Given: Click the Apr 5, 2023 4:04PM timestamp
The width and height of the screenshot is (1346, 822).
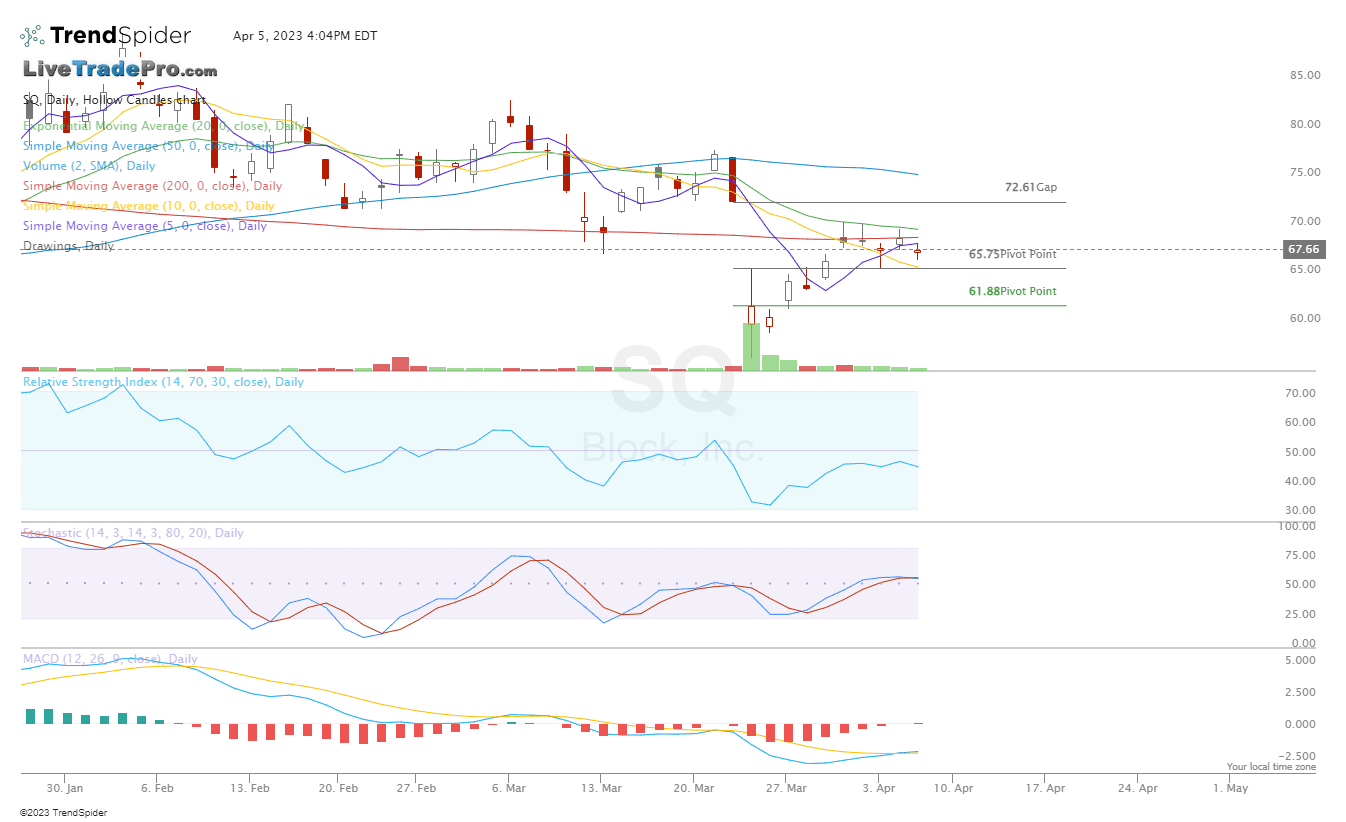Looking at the screenshot, I should (305, 35).
